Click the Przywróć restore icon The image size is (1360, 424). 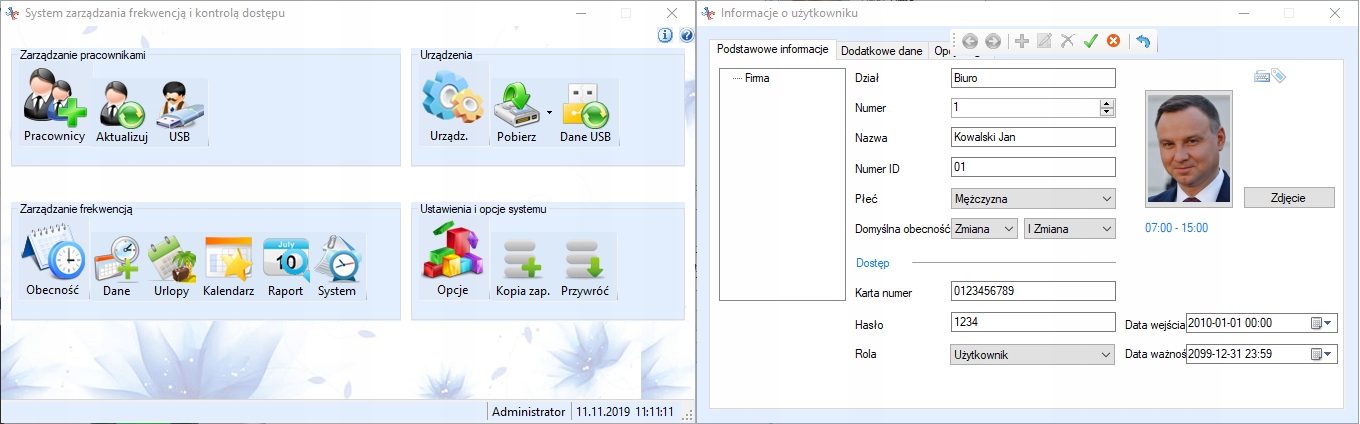(x=585, y=267)
